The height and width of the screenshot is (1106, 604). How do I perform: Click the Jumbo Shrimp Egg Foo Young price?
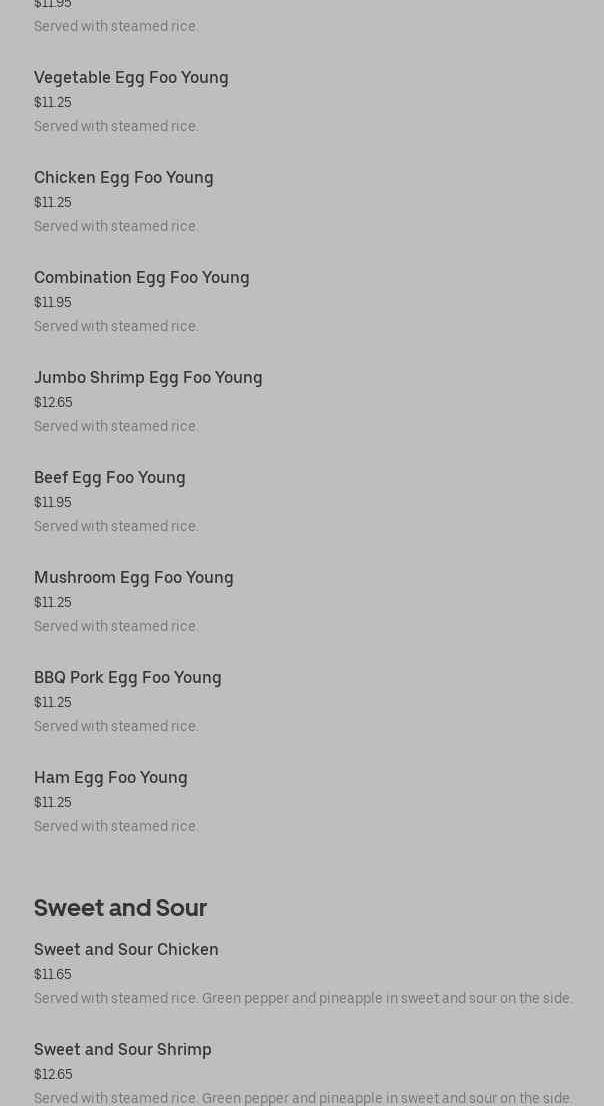pyautogui.click(x=53, y=403)
